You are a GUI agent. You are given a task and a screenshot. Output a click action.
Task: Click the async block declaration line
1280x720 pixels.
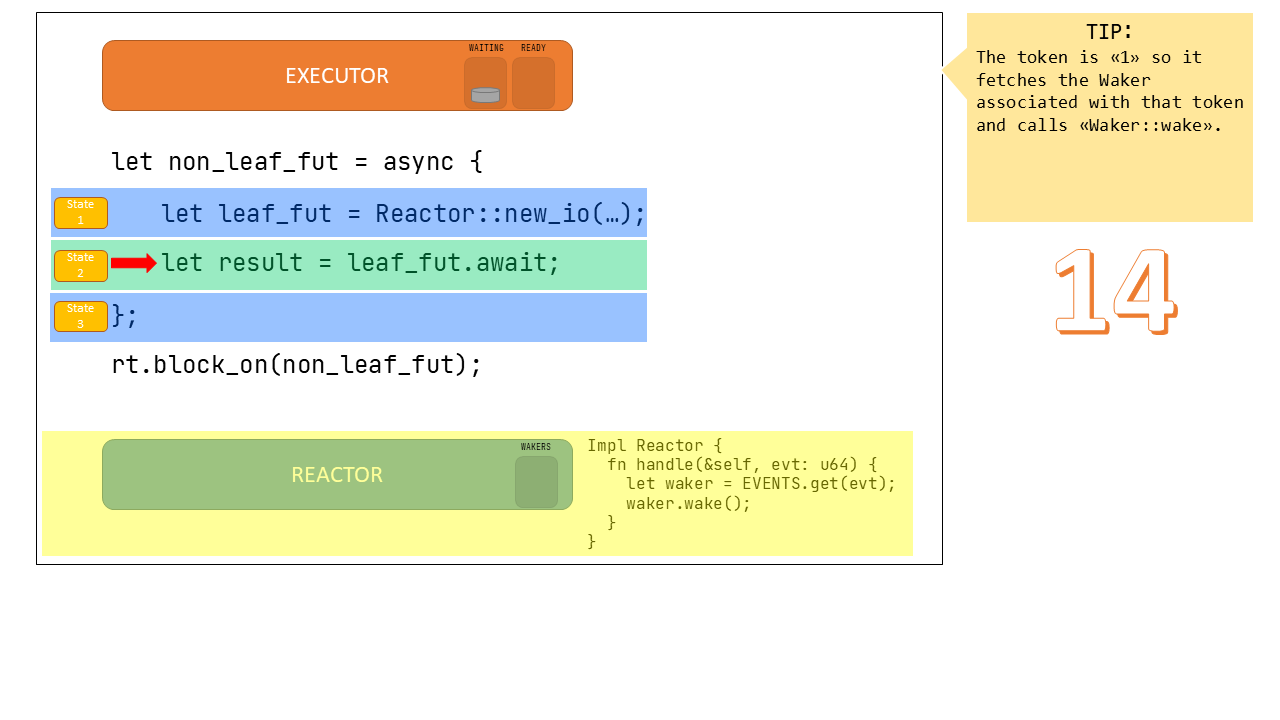296,161
